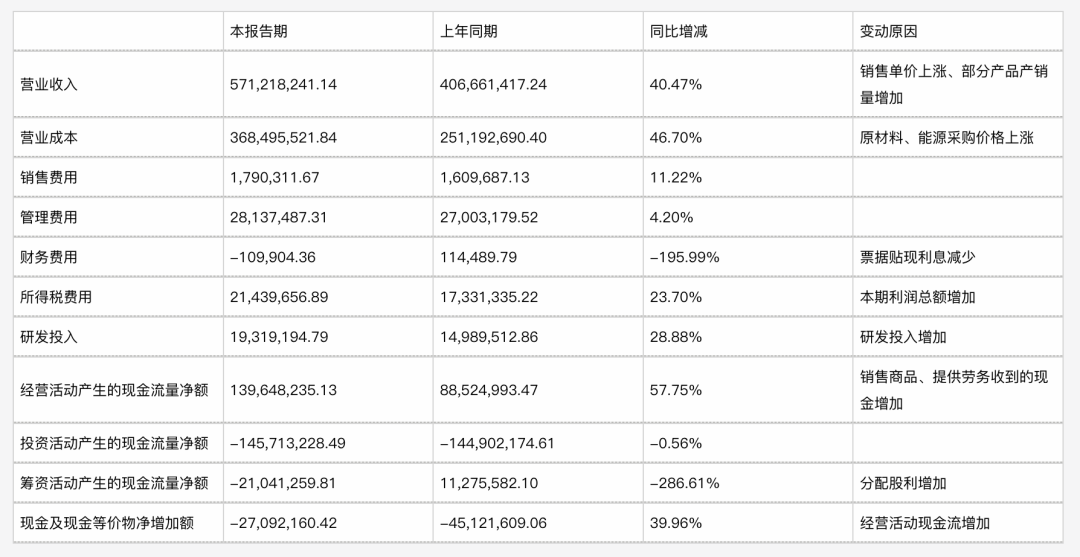Click the 上年同期 column header
Image resolution: width=1080 pixels, height=557 pixels.
point(469,31)
